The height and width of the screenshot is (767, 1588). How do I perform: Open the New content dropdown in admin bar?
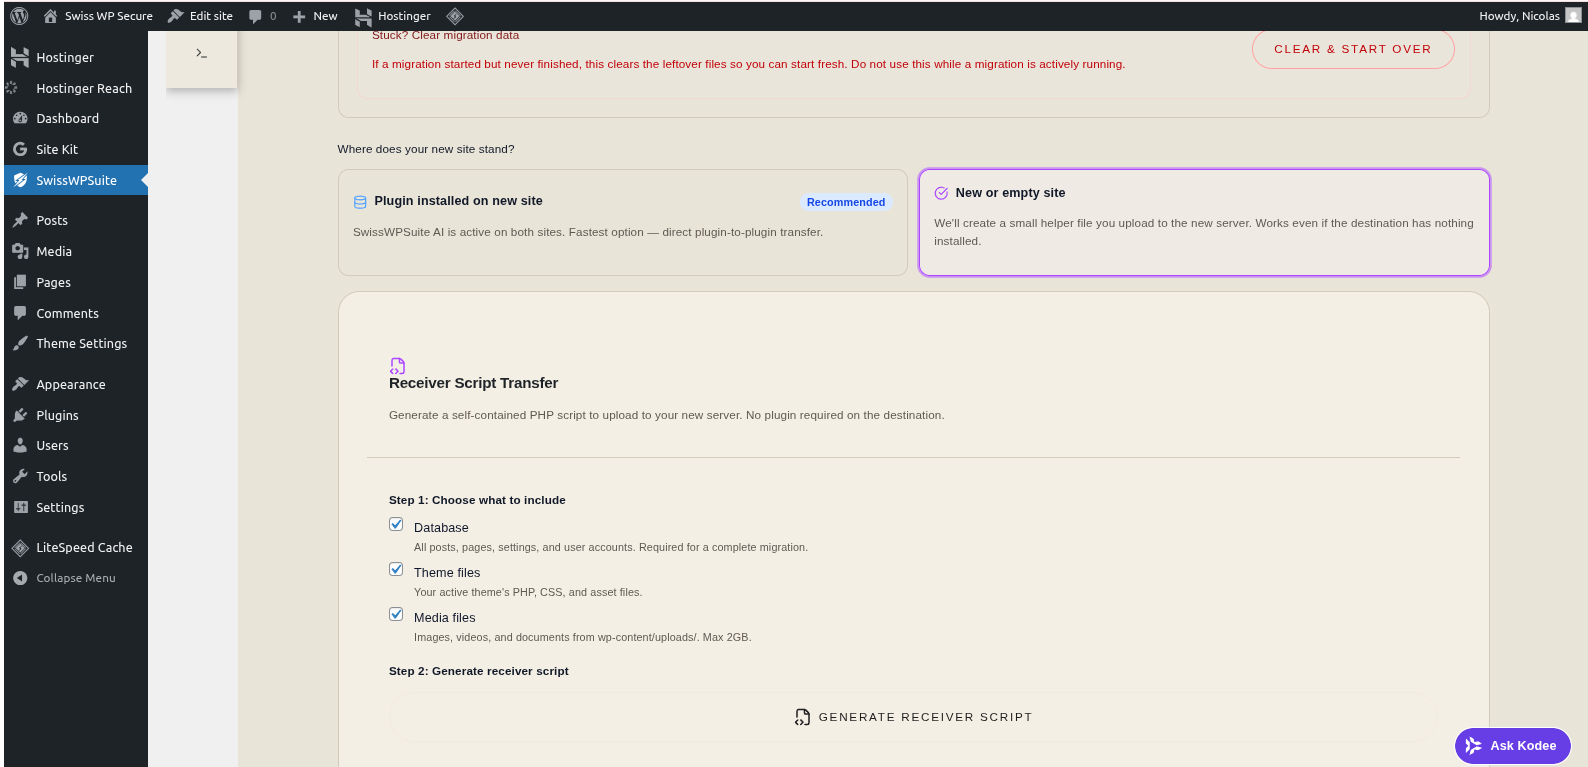click(x=315, y=16)
